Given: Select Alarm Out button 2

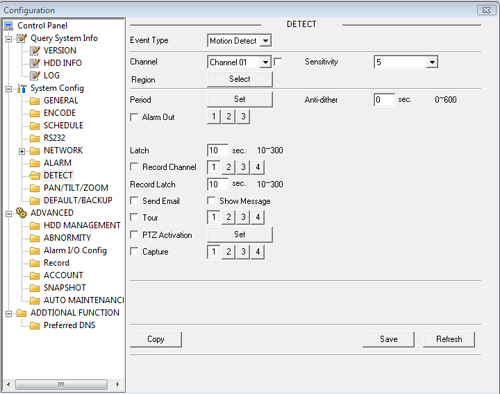Looking at the screenshot, I should (229, 117).
